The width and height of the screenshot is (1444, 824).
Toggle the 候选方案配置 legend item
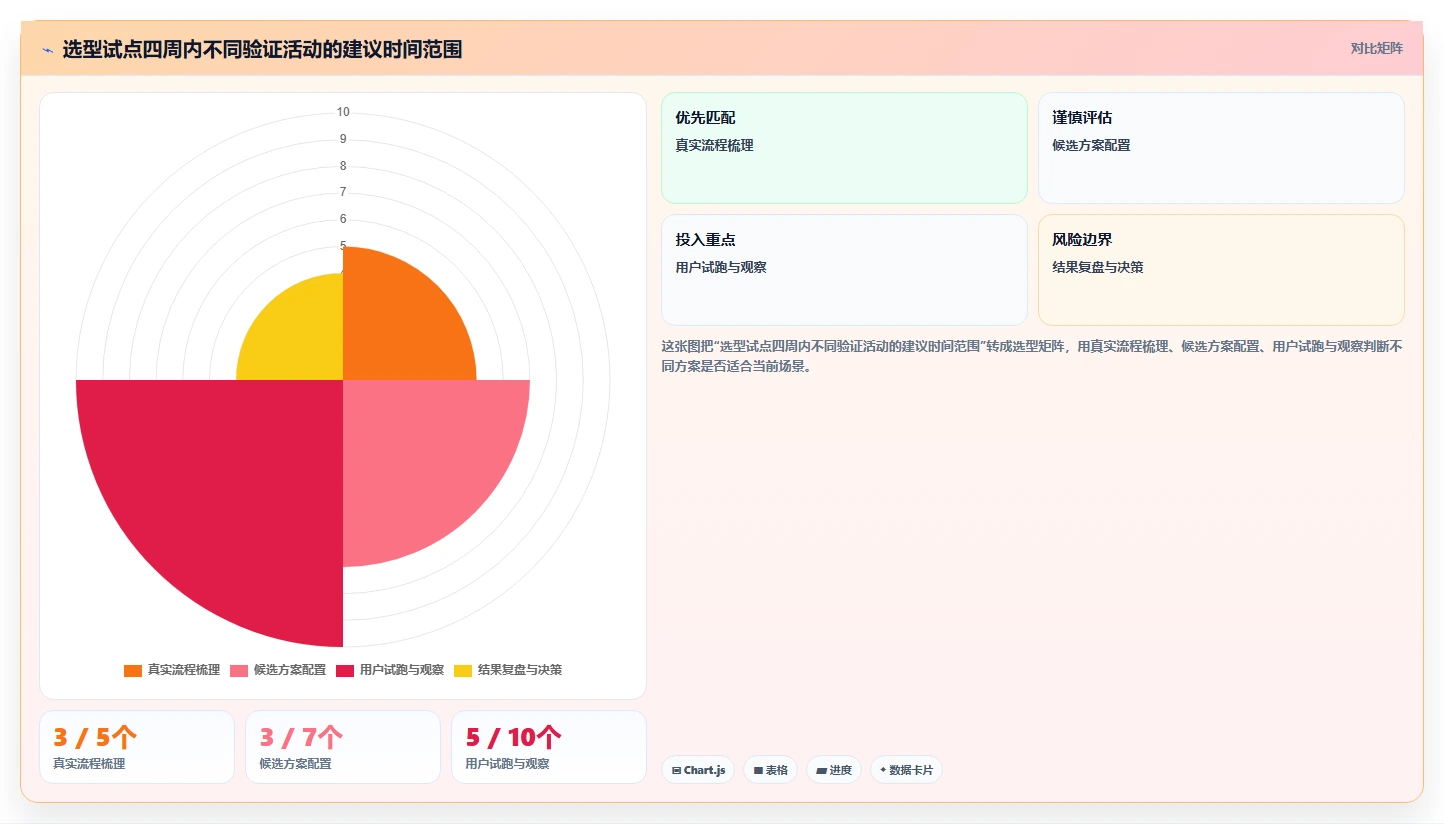[x=278, y=670]
